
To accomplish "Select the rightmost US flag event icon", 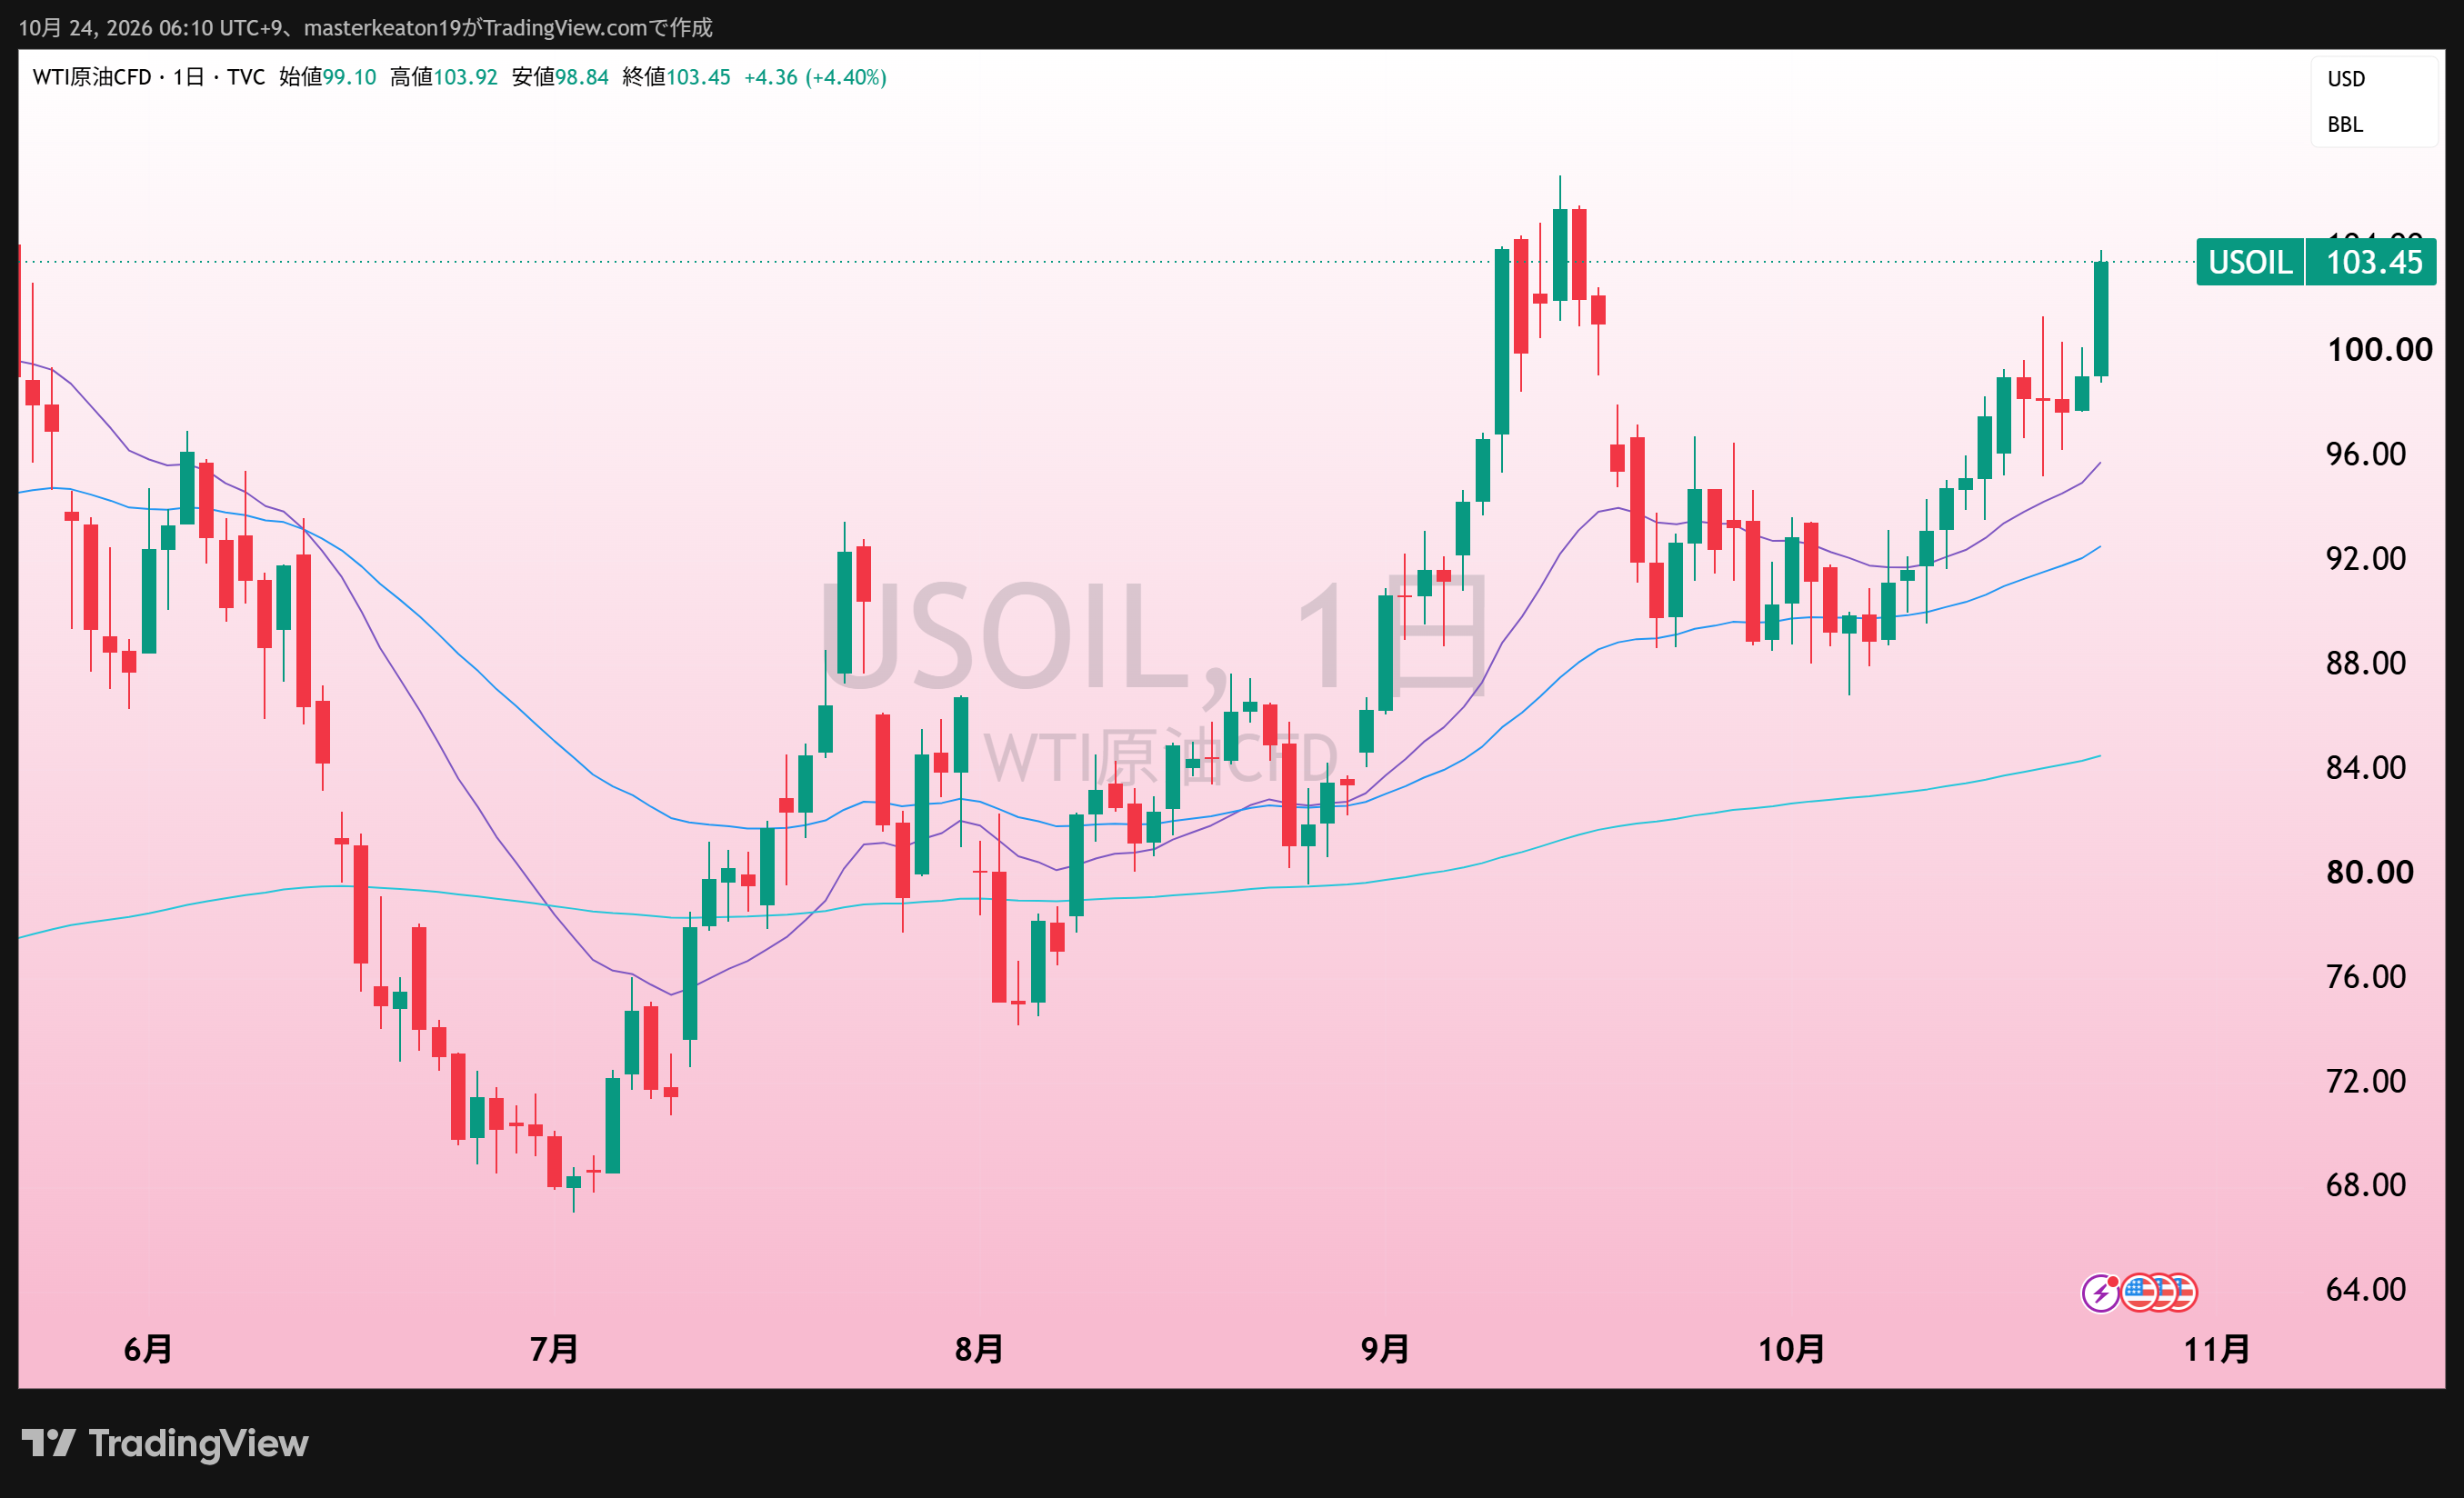I will click(x=2180, y=1293).
